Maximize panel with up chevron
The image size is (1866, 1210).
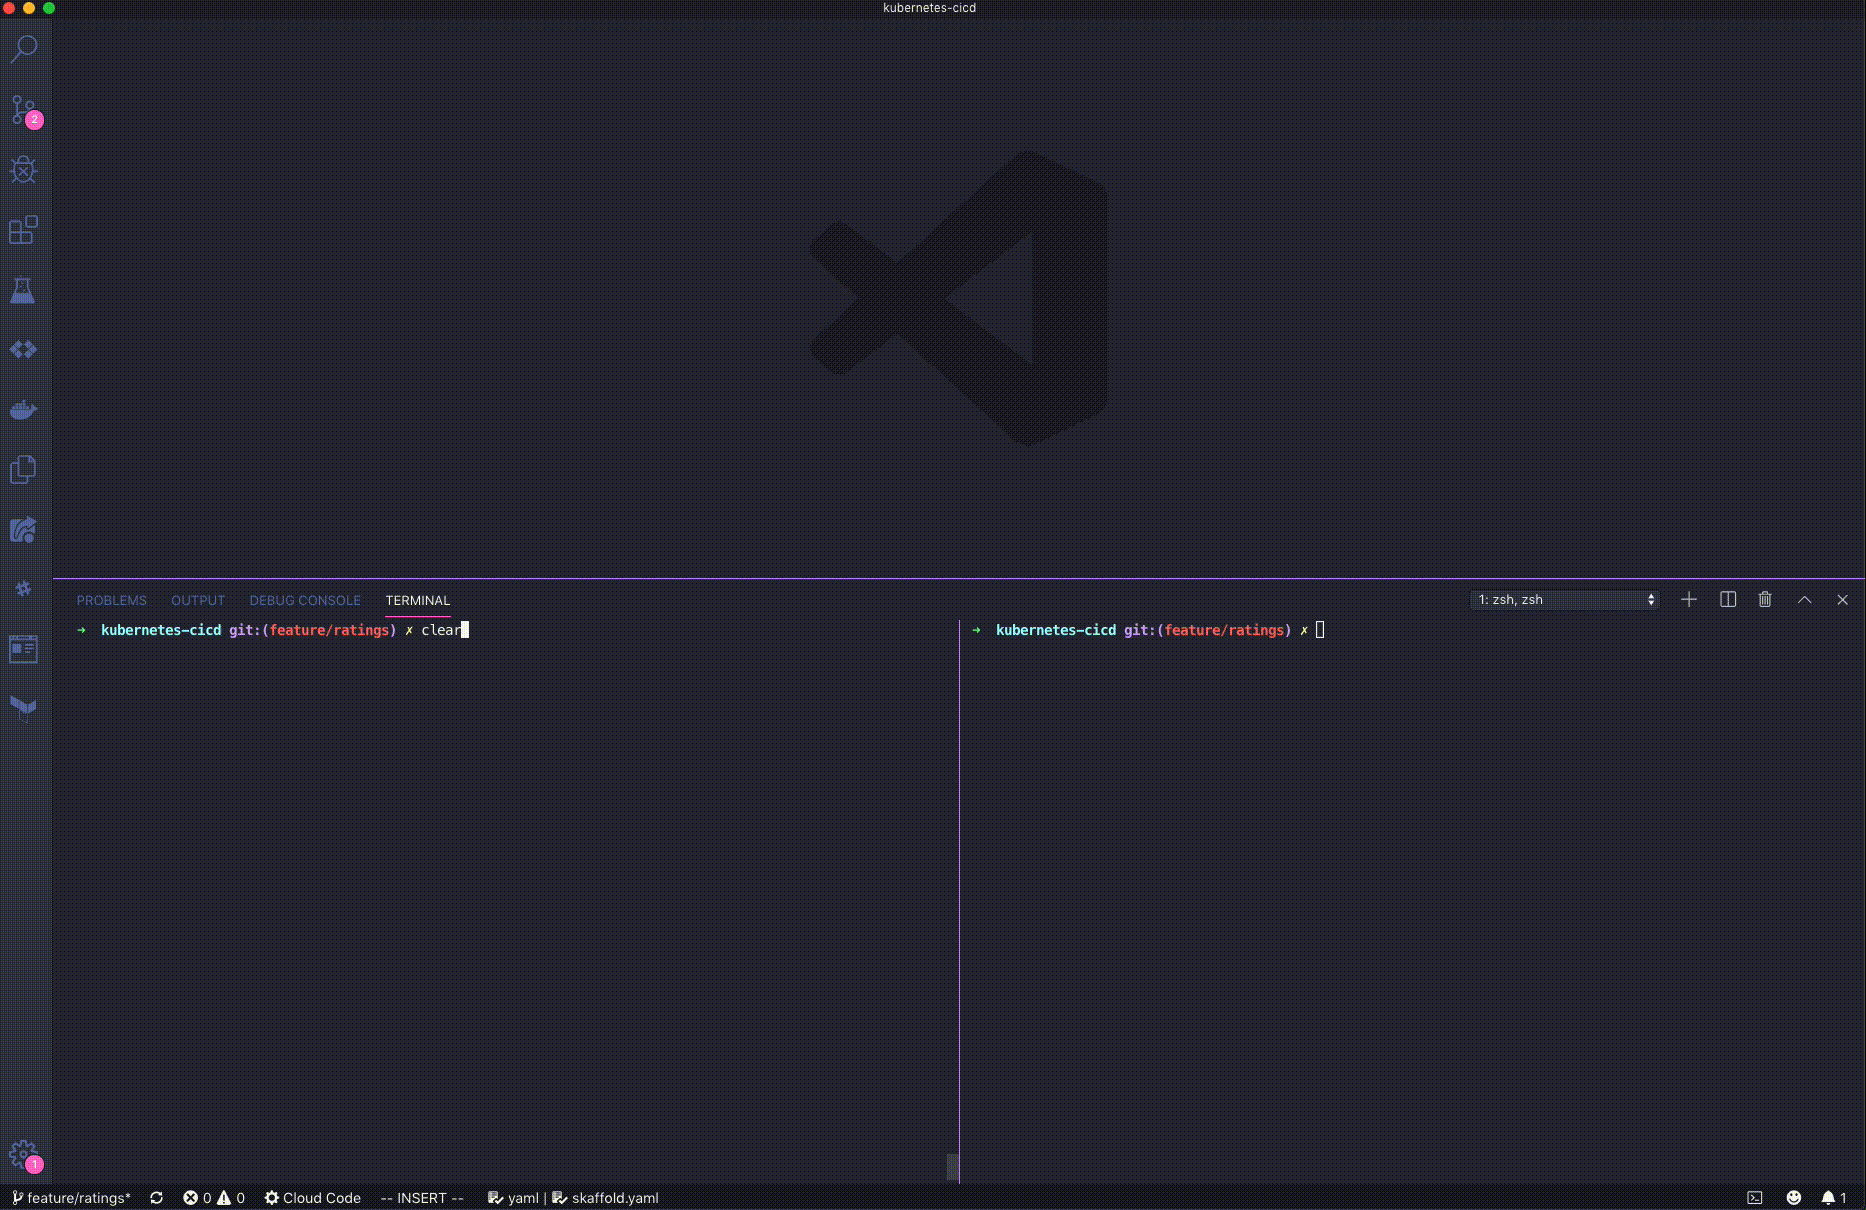[1805, 600]
